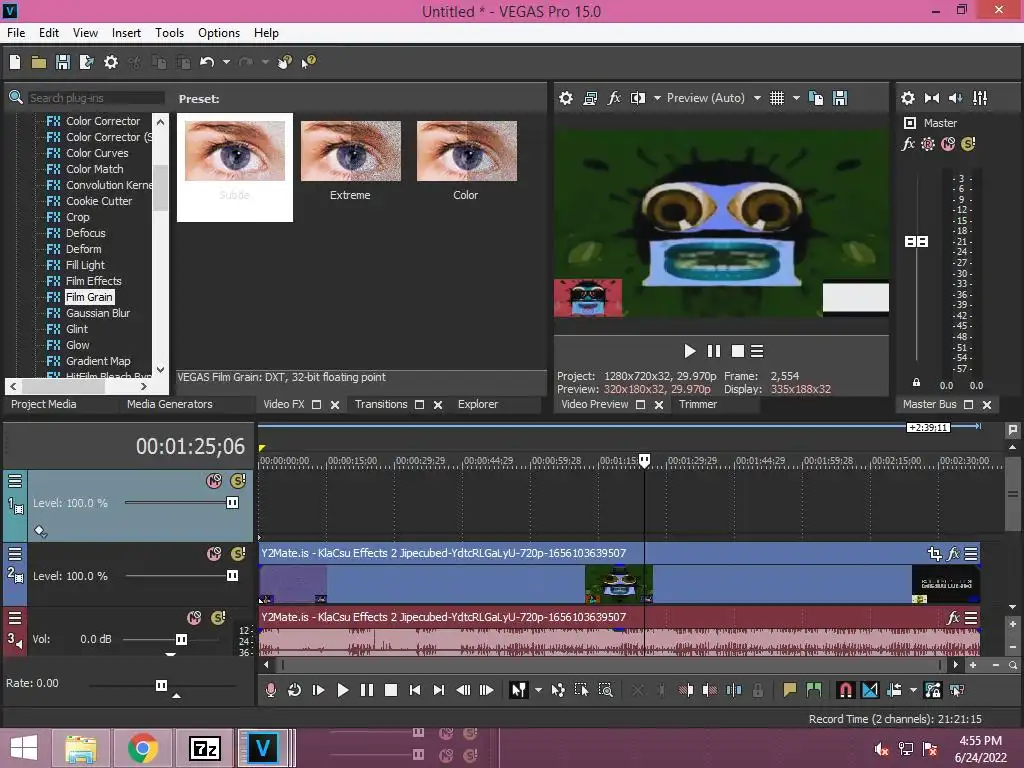Viewport: 1024px width, 768px height.
Task: Click the timeline playhead marker
Action: tap(645, 461)
